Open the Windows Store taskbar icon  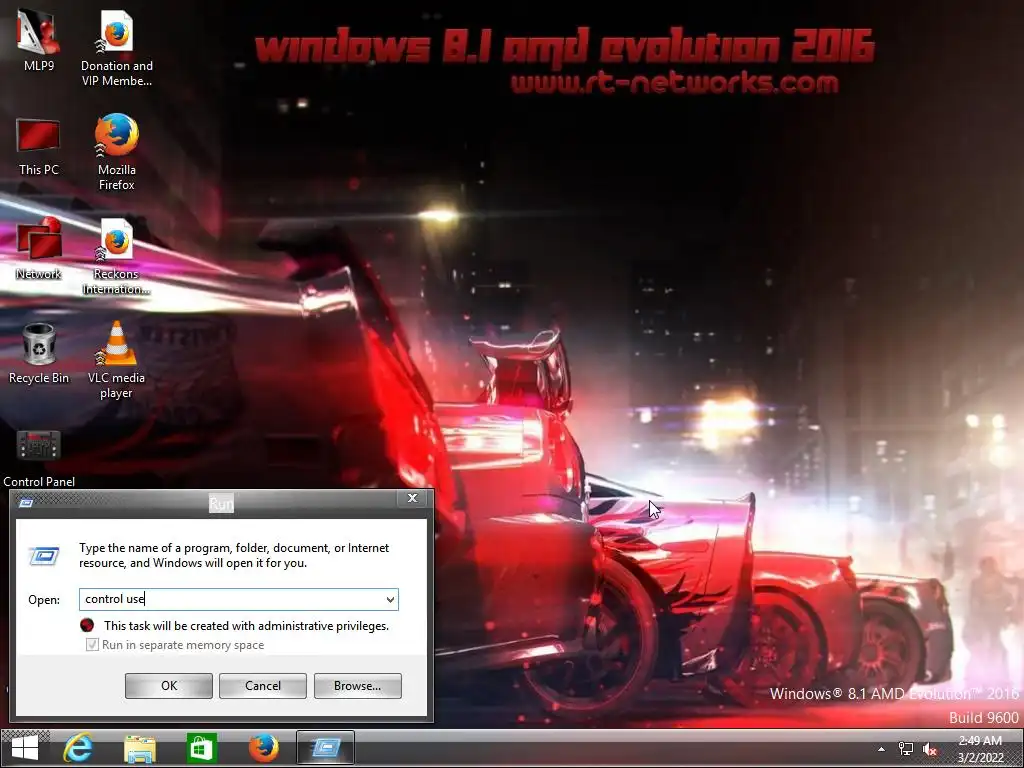coord(201,748)
